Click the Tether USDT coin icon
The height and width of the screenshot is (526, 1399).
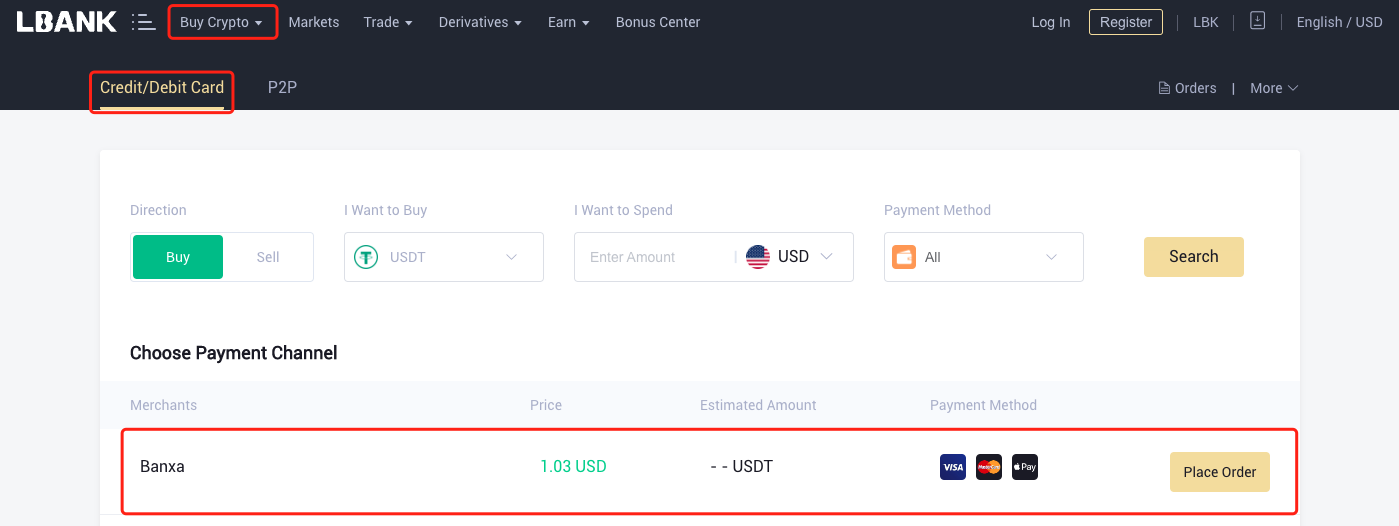tap(366, 257)
